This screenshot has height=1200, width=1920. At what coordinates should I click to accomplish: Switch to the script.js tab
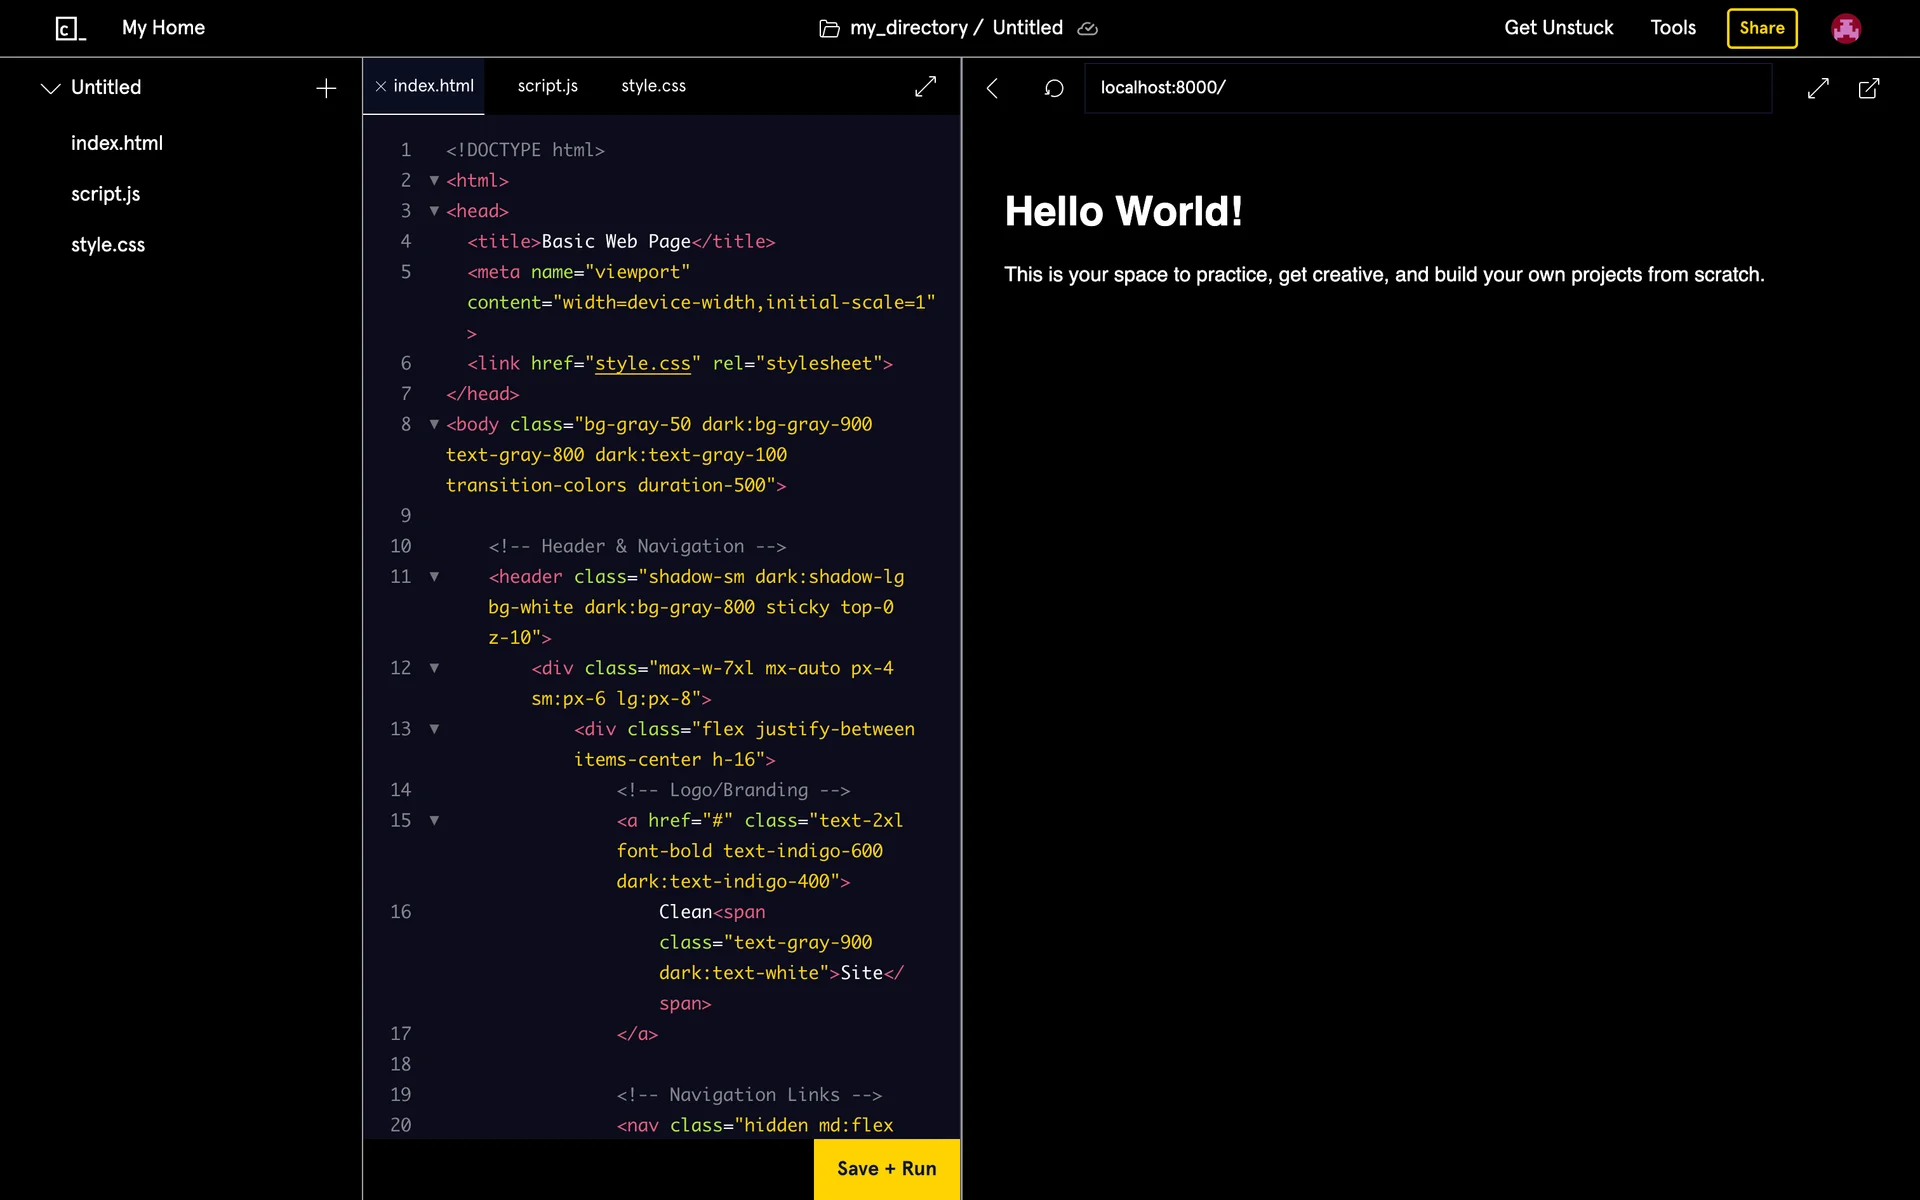[547, 86]
